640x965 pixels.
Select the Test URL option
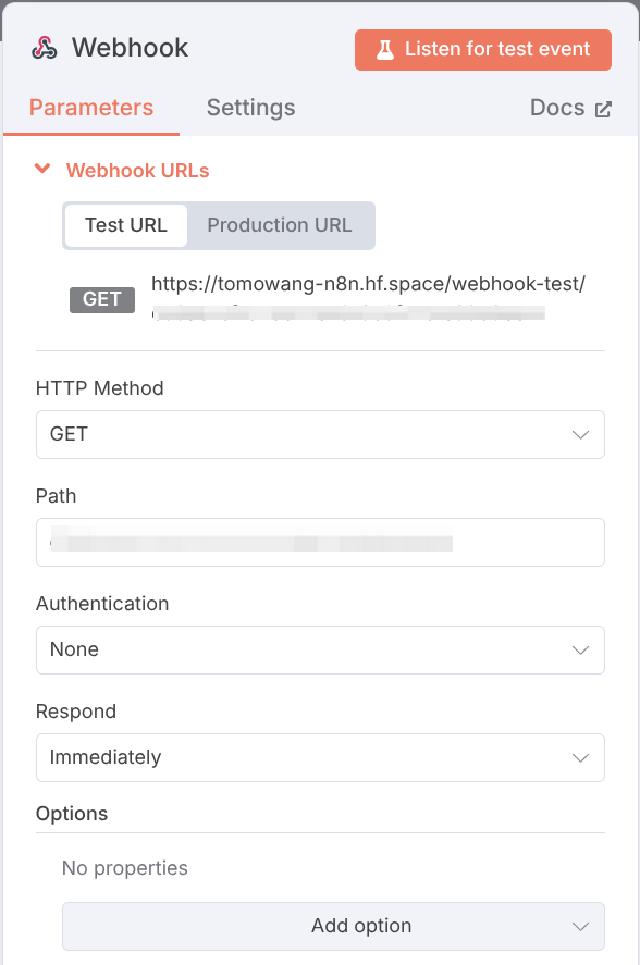click(127, 225)
